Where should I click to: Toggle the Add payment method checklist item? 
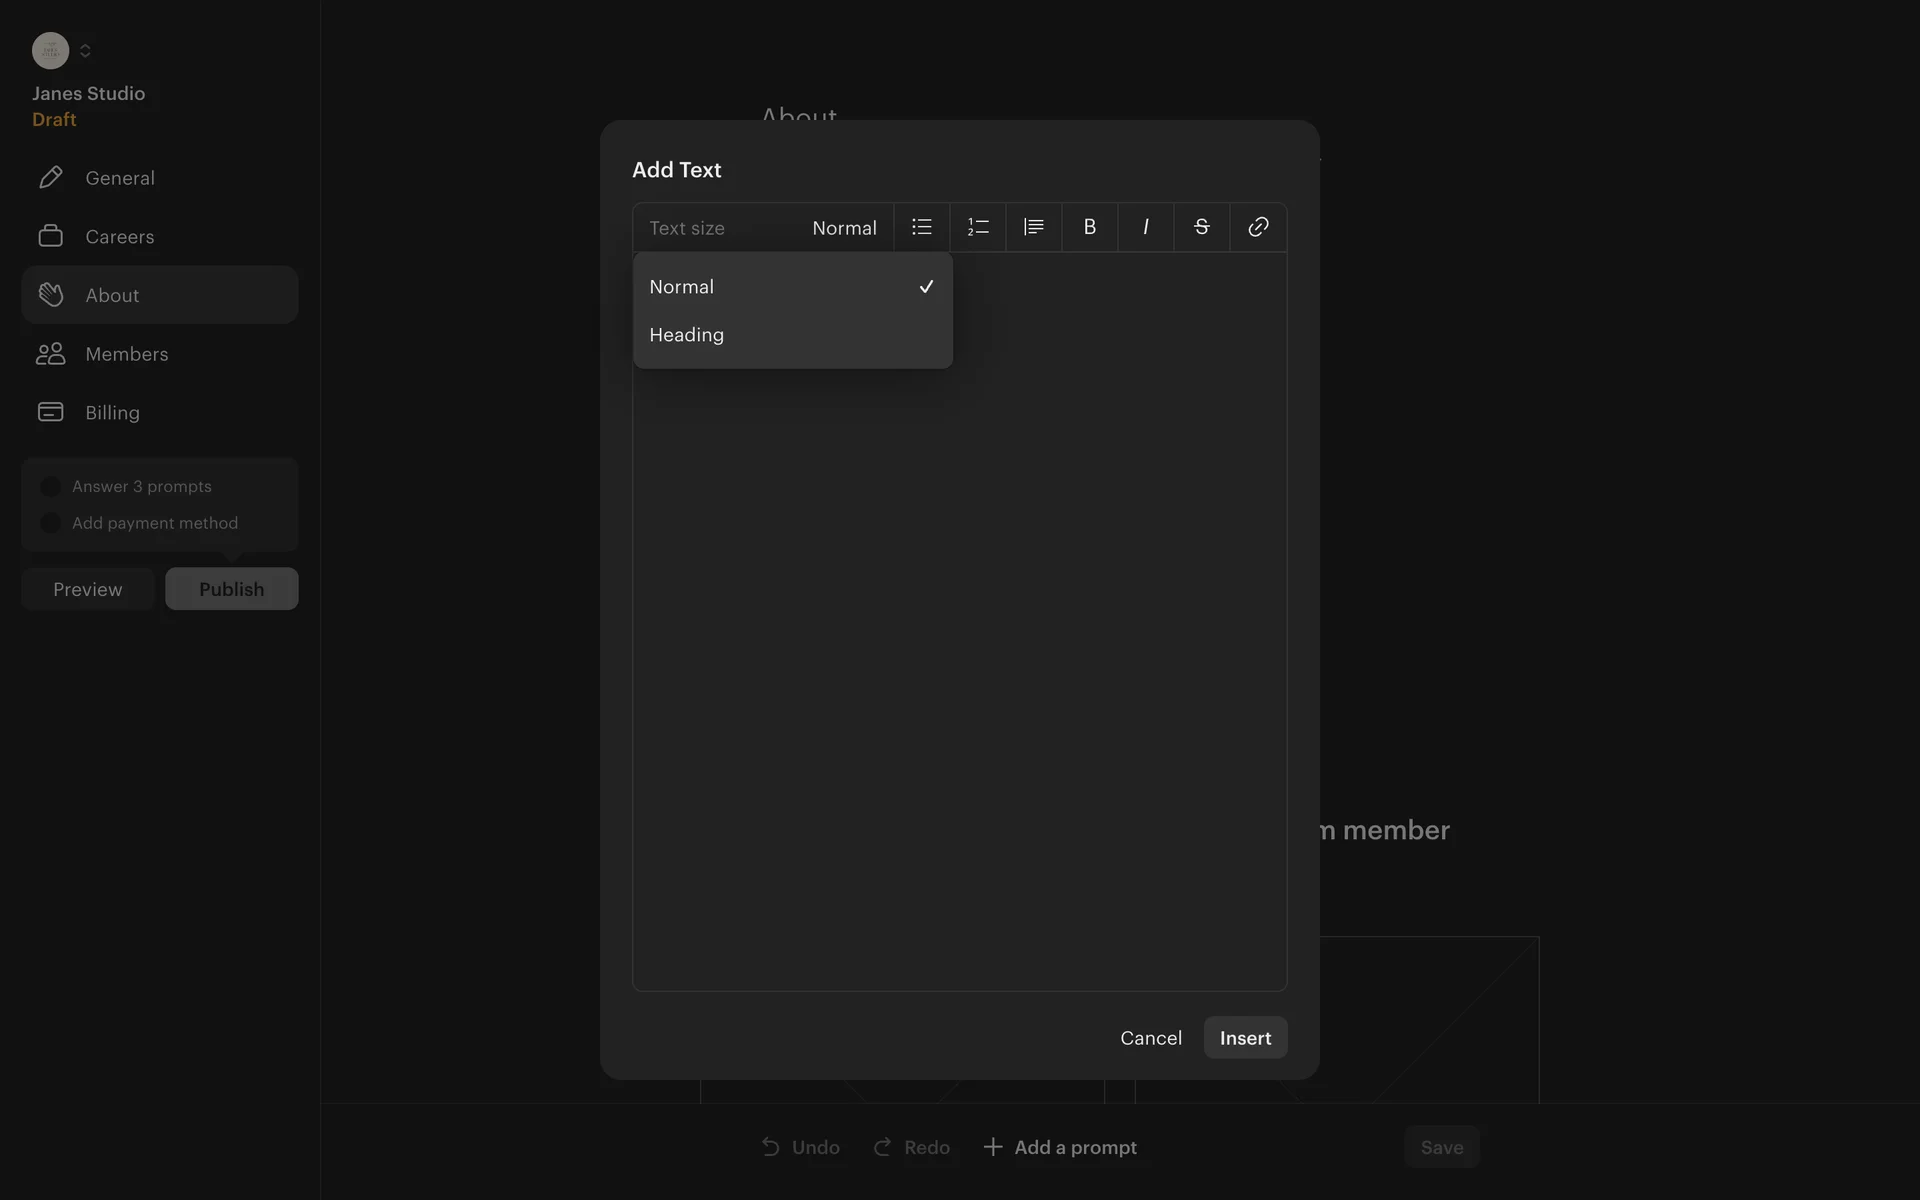tap(50, 523)
